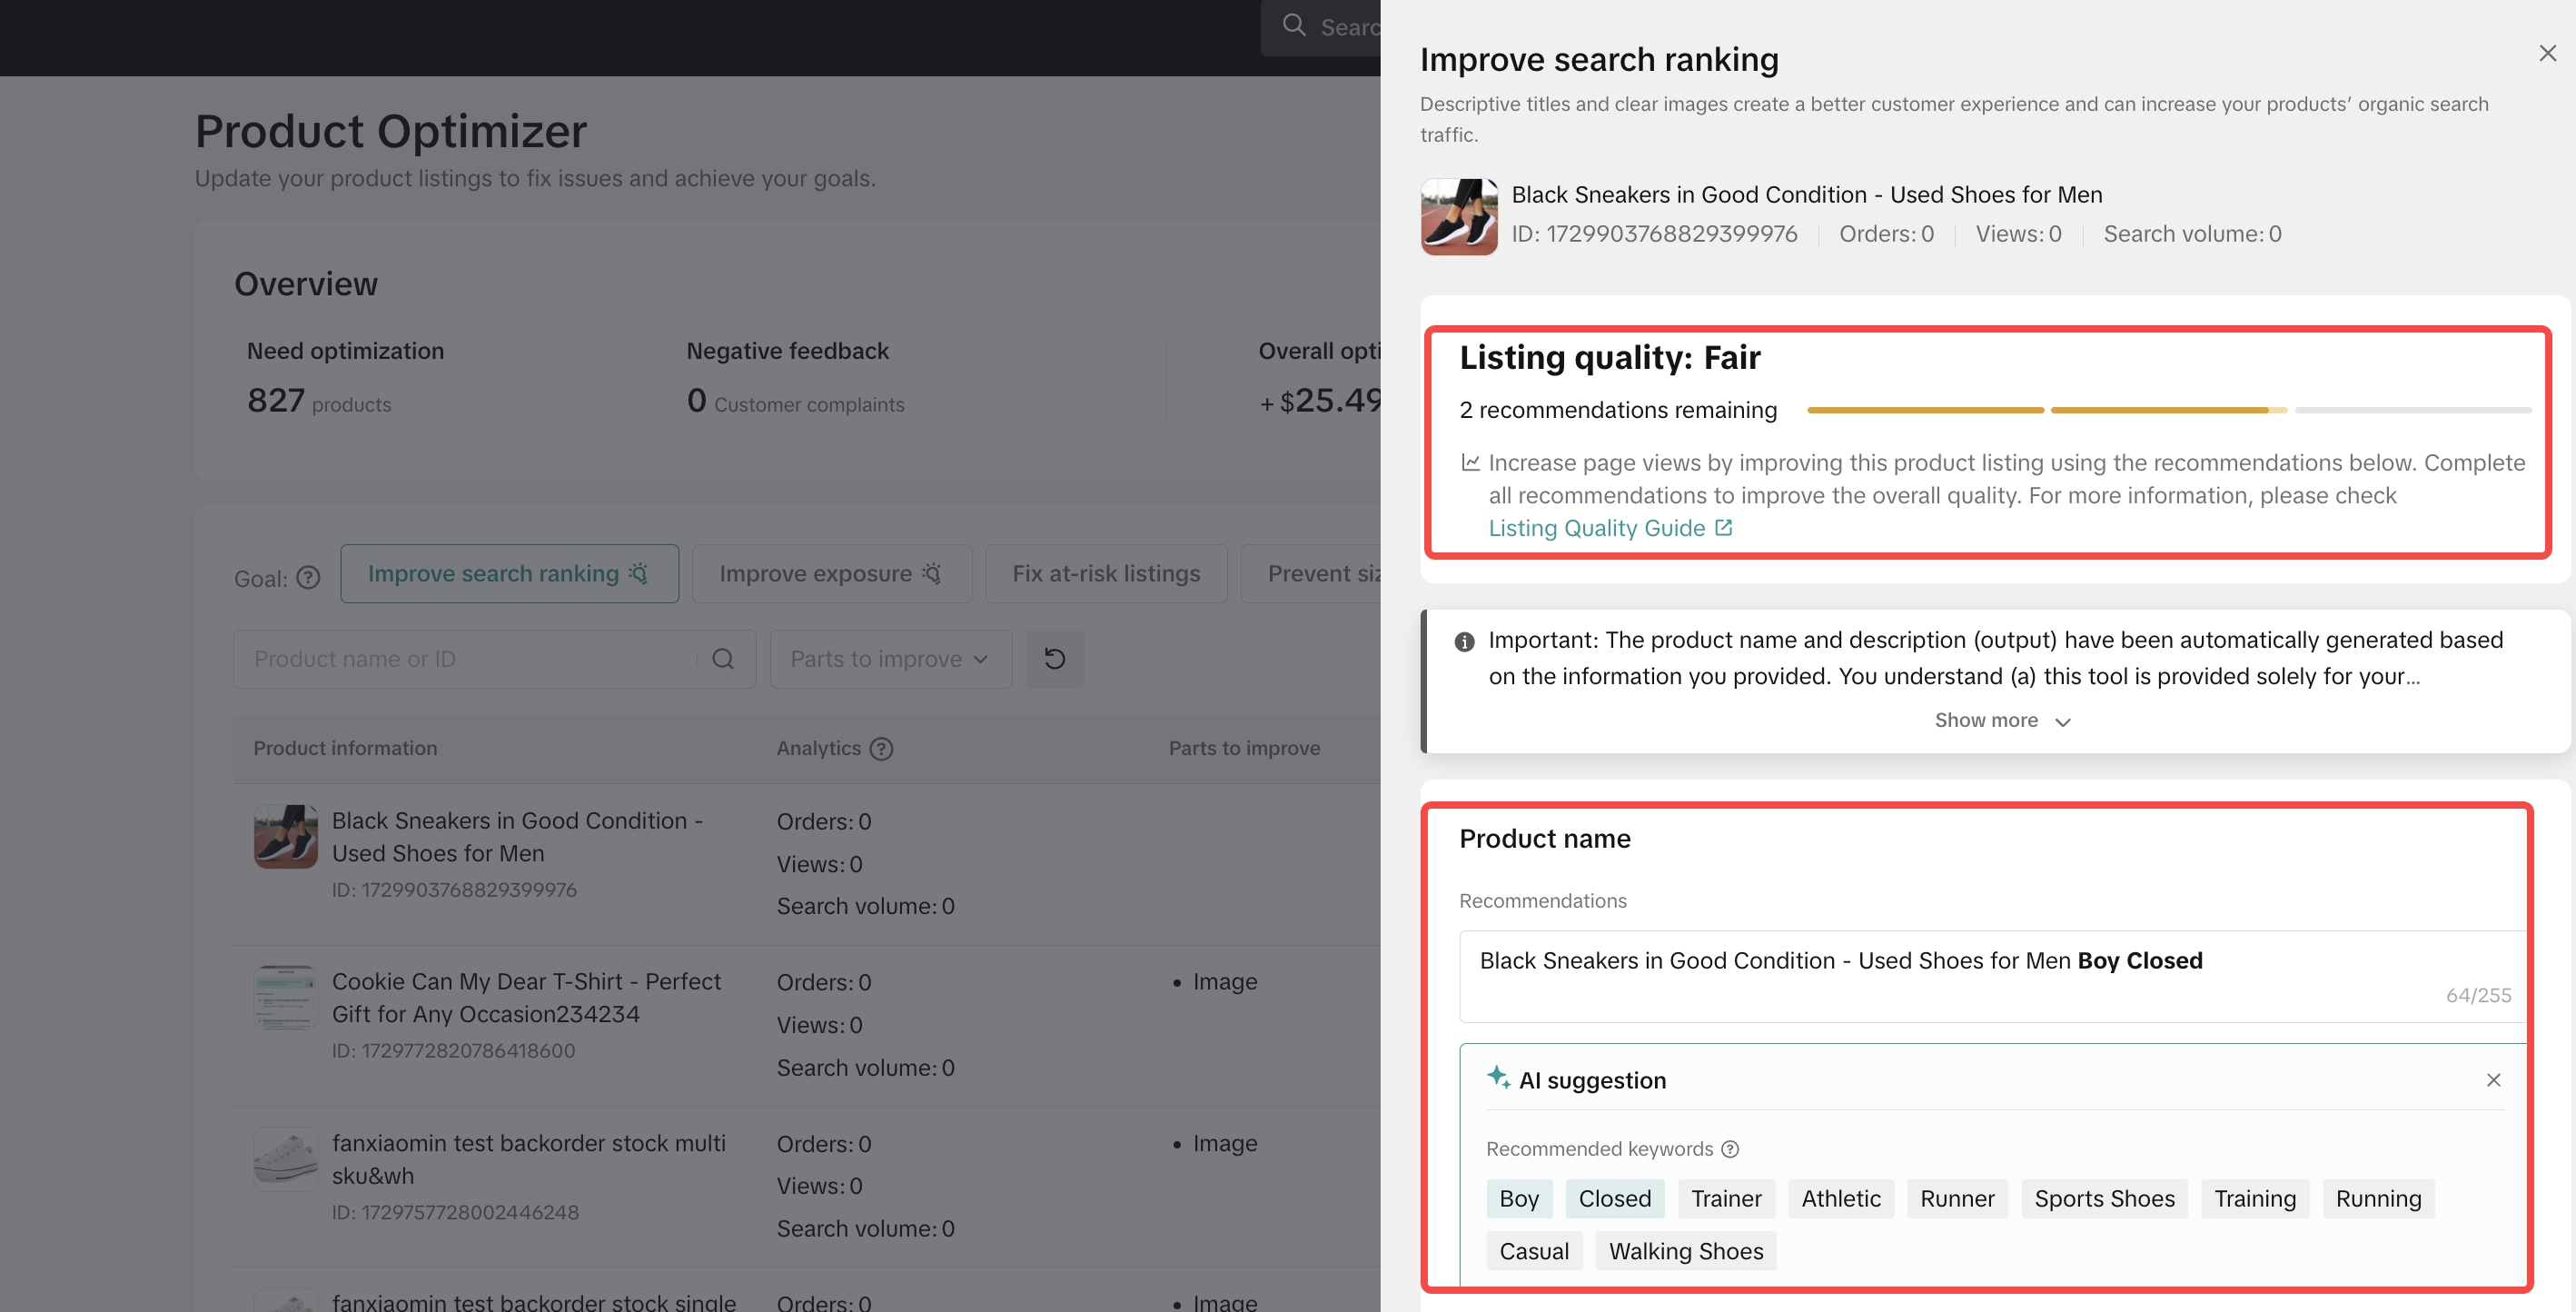Add the Walking Shoes keyword chip
Viewport: 2576px width, 1312px height.
pos(1686,1251)
